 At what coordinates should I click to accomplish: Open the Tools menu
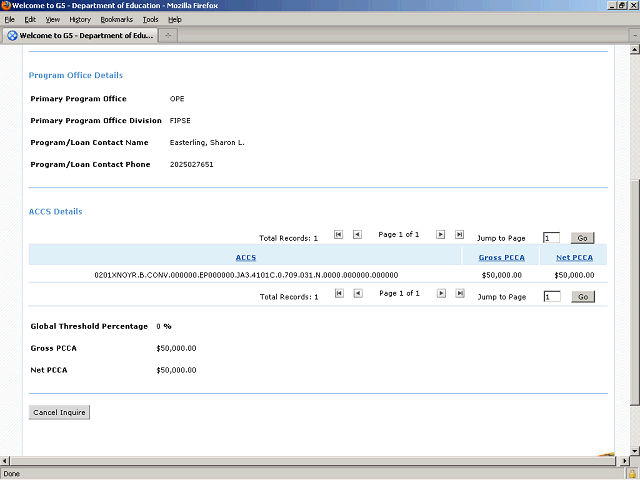(151, 20)
